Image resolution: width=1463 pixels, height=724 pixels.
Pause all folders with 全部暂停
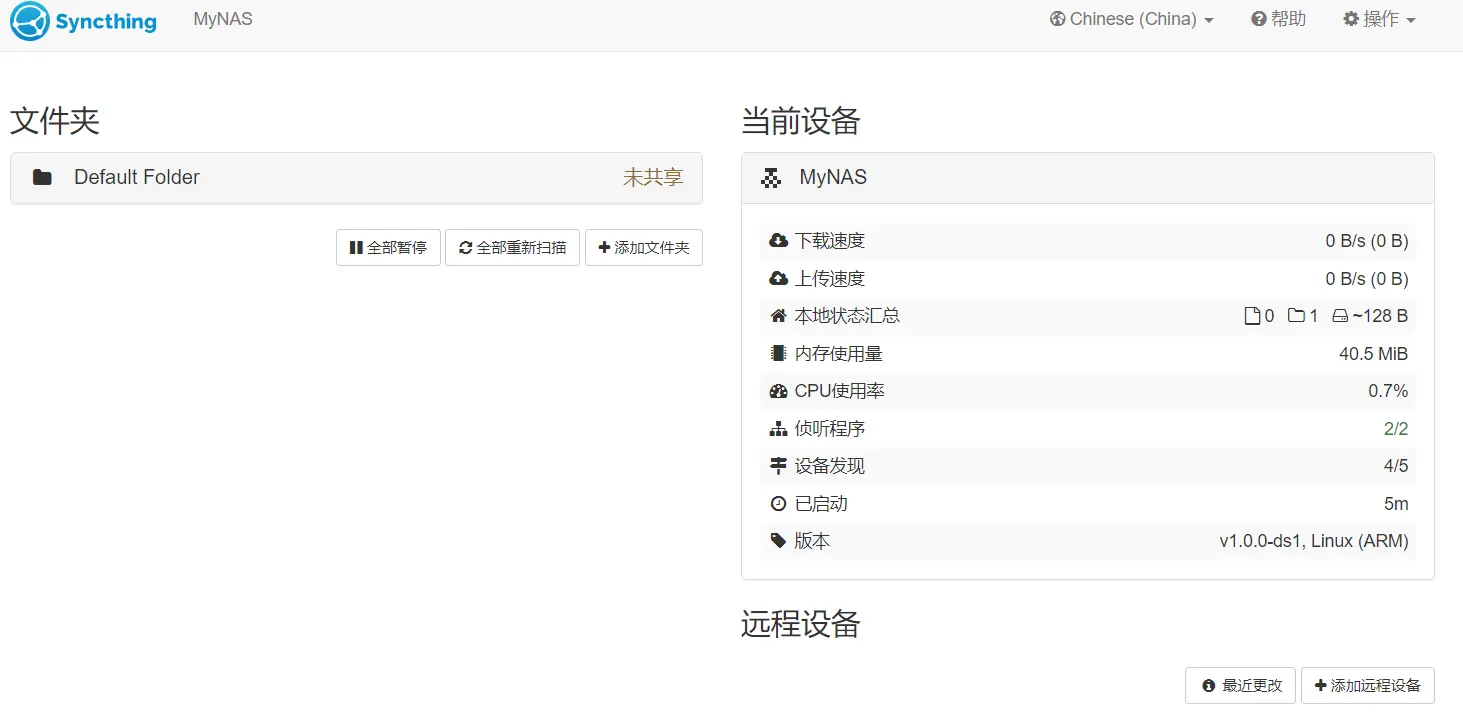[x=388, y=248]
